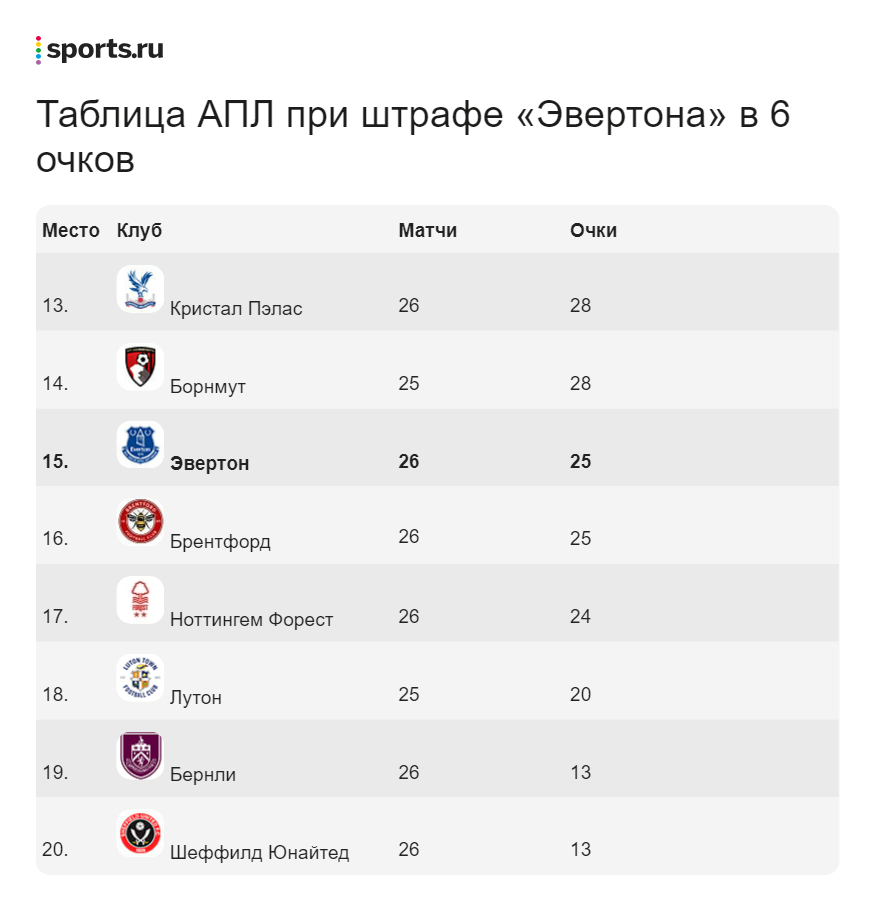This screenshot has height=912, width=876.
Task: Click the Очки column header
Action: [593, 231]
